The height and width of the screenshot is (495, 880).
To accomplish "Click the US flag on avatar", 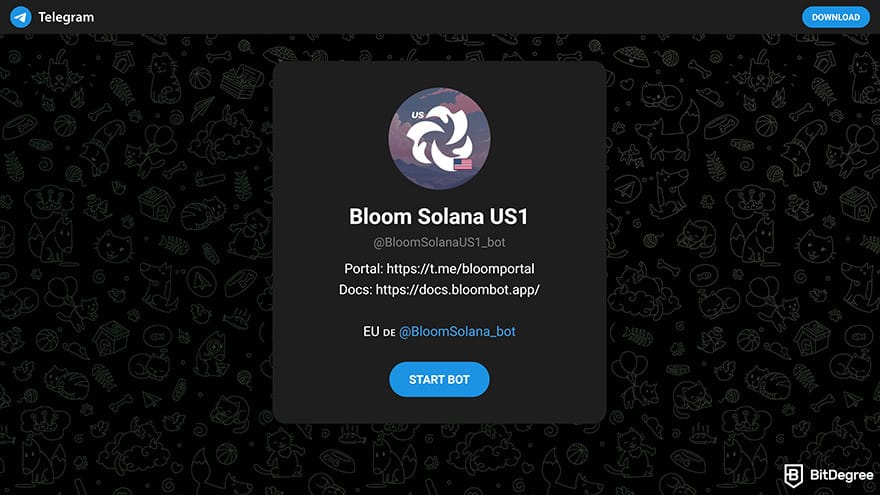I will [463, 164].
